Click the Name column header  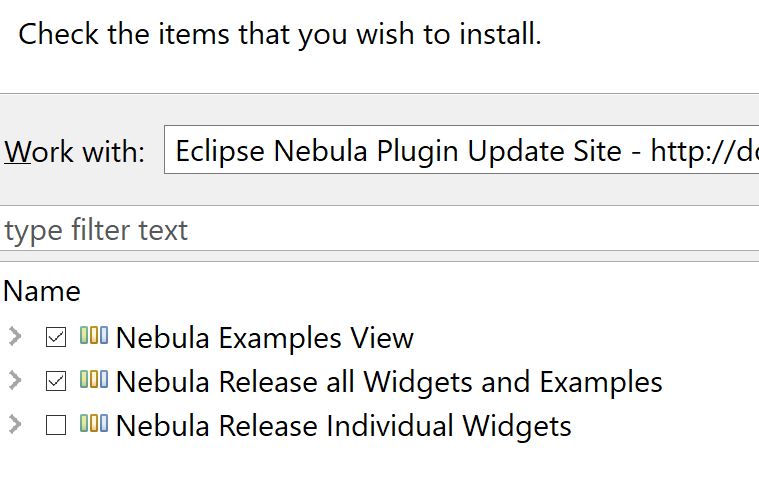pyautogui.click(x=42, y=291)
